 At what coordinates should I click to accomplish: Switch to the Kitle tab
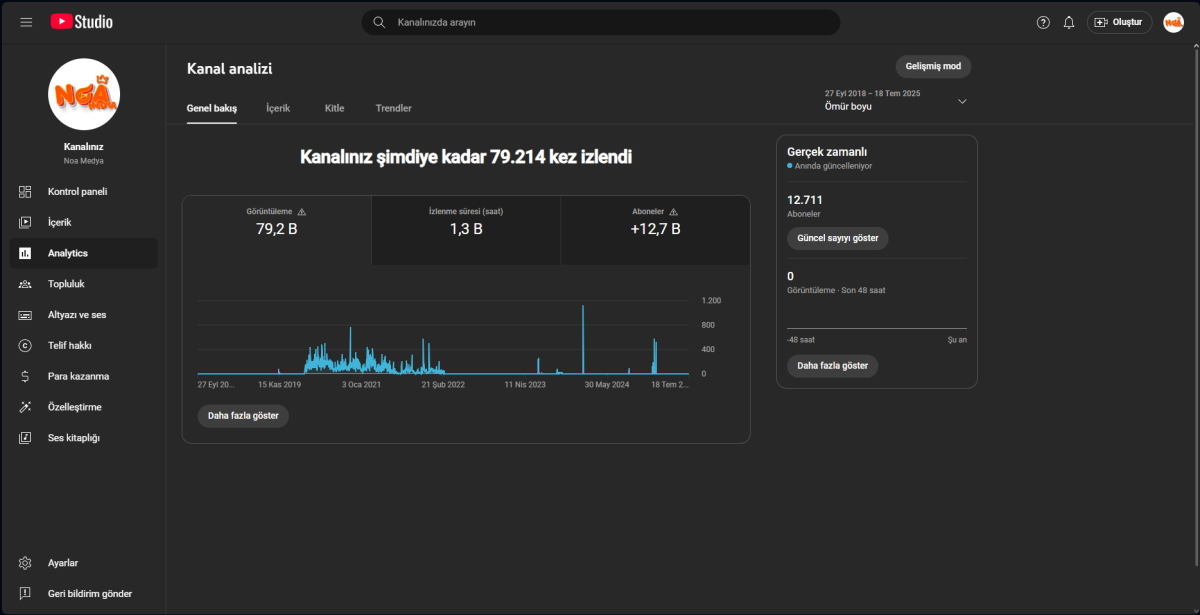click(x=335, y=108)
